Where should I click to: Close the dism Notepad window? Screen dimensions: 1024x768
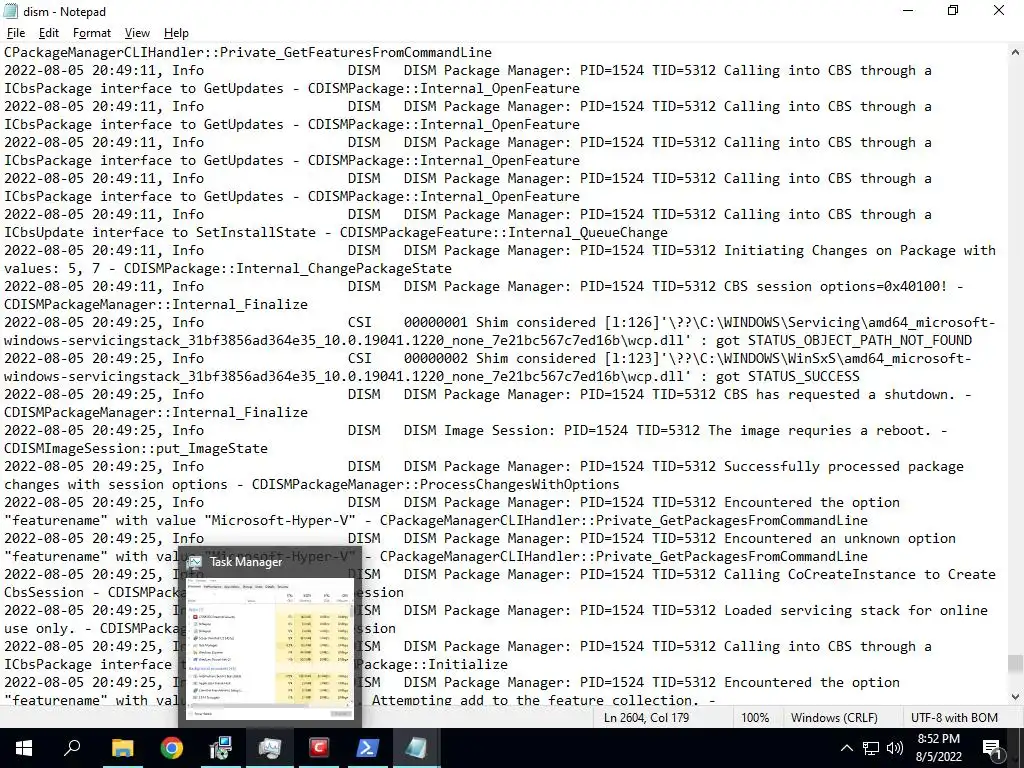[999, 11]
